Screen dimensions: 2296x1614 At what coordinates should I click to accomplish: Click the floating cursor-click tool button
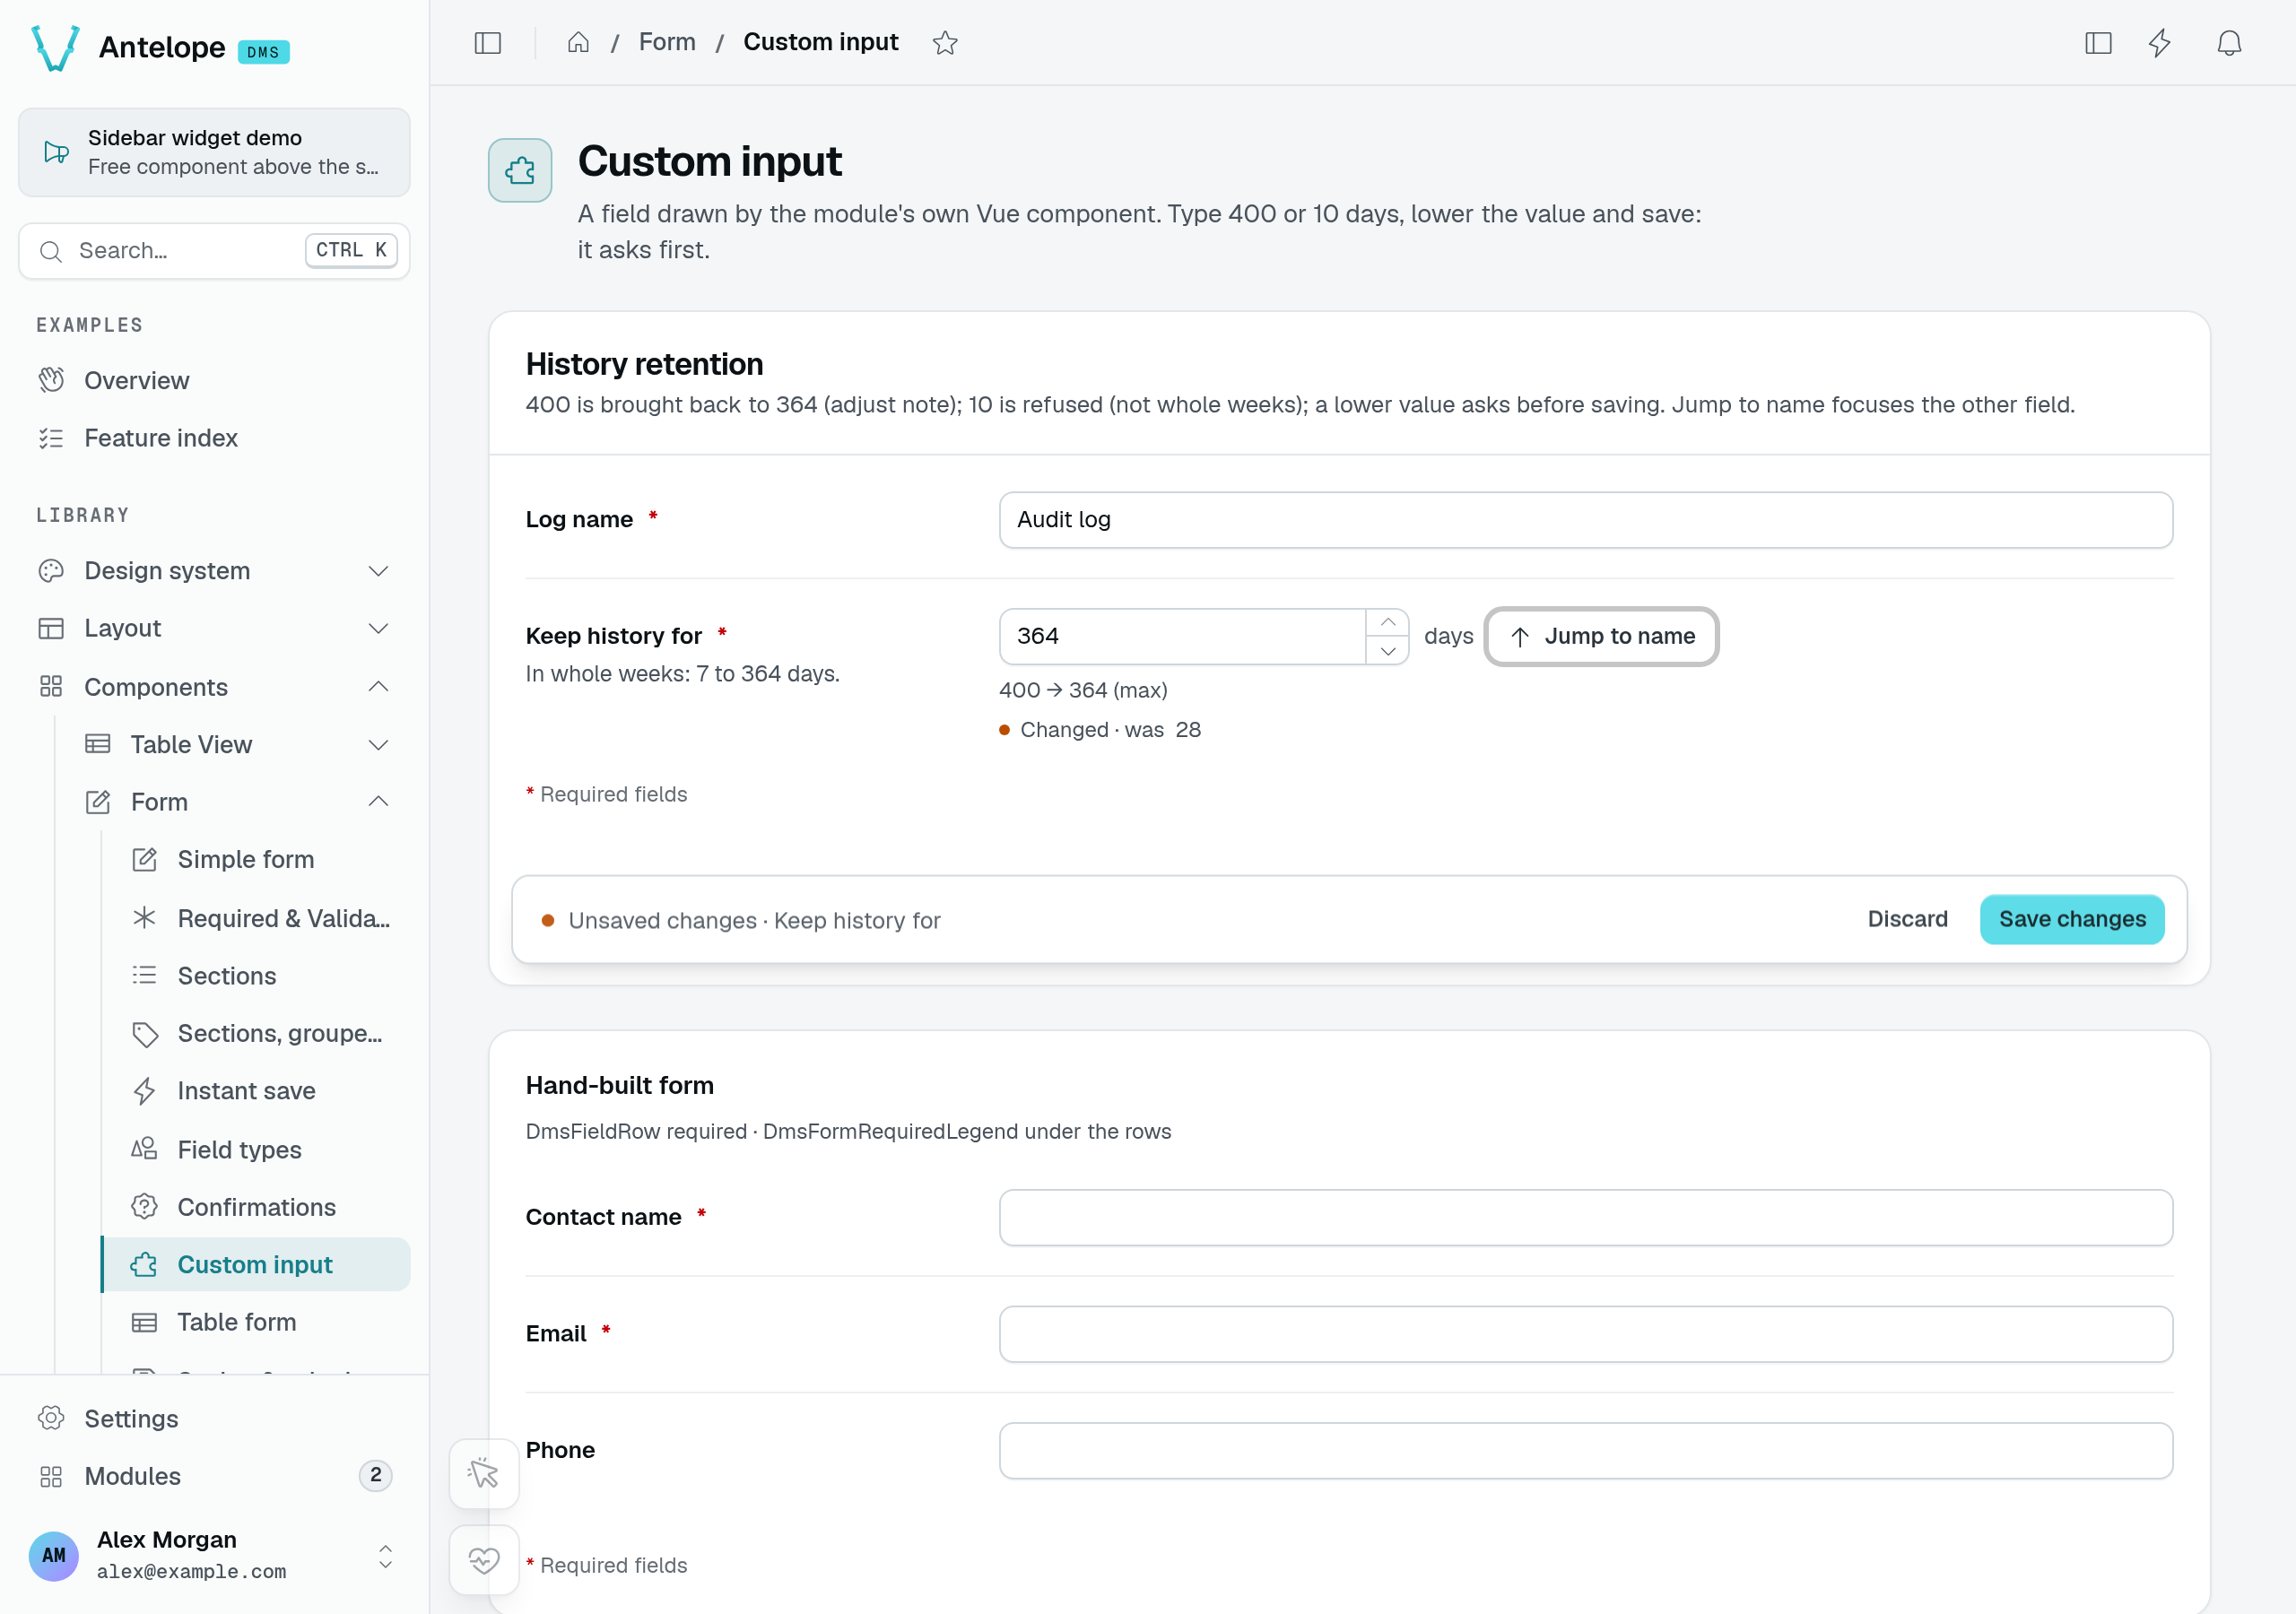(484, 1473)
